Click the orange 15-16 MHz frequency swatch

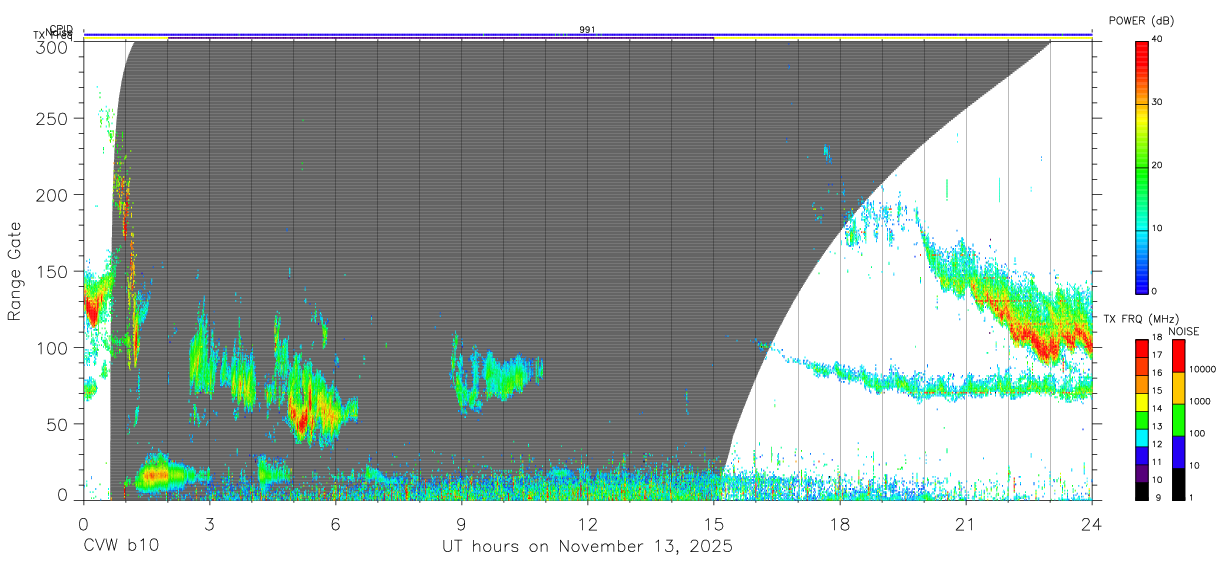1141,384
